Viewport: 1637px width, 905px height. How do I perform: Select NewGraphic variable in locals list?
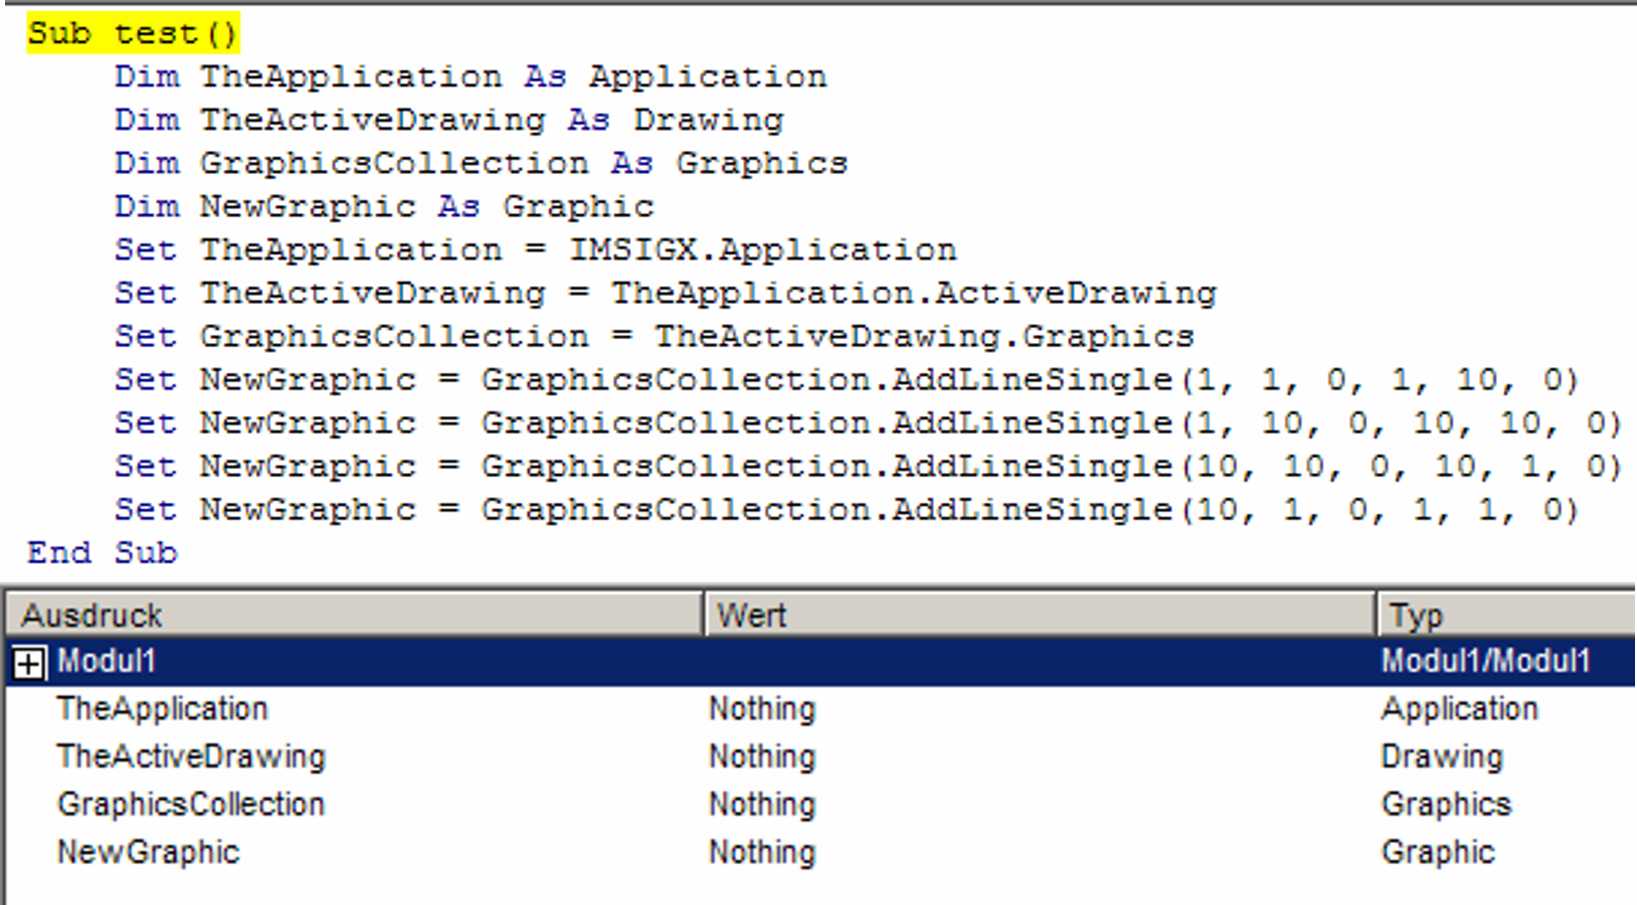[148, 852]
